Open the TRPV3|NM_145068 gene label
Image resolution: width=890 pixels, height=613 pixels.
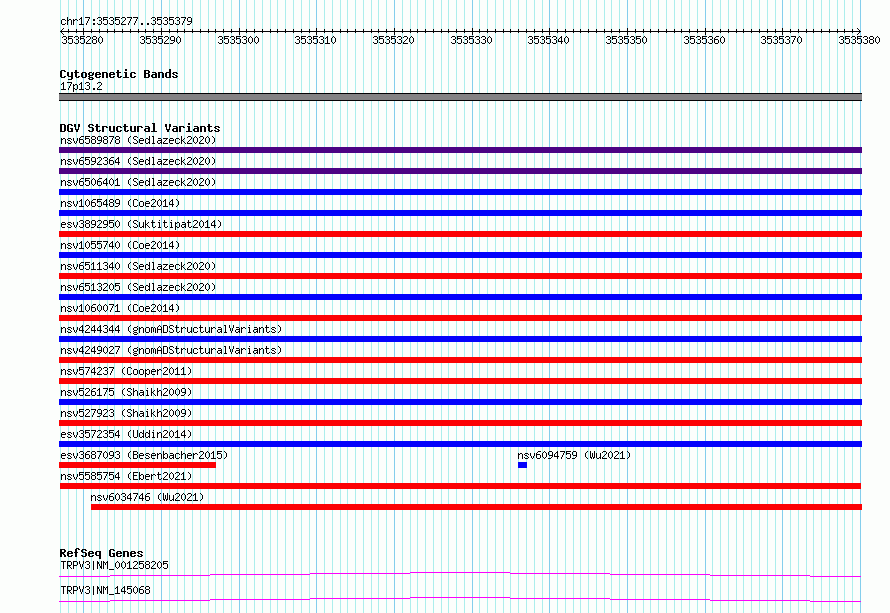[105, 590]
